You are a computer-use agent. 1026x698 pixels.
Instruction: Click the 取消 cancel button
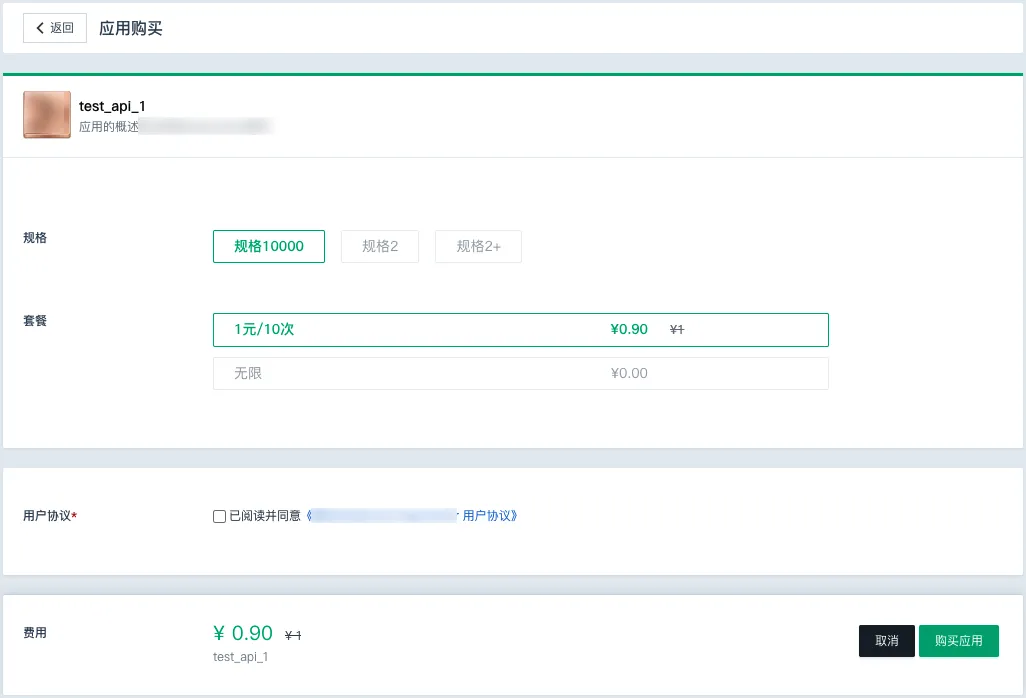point(887,641)
